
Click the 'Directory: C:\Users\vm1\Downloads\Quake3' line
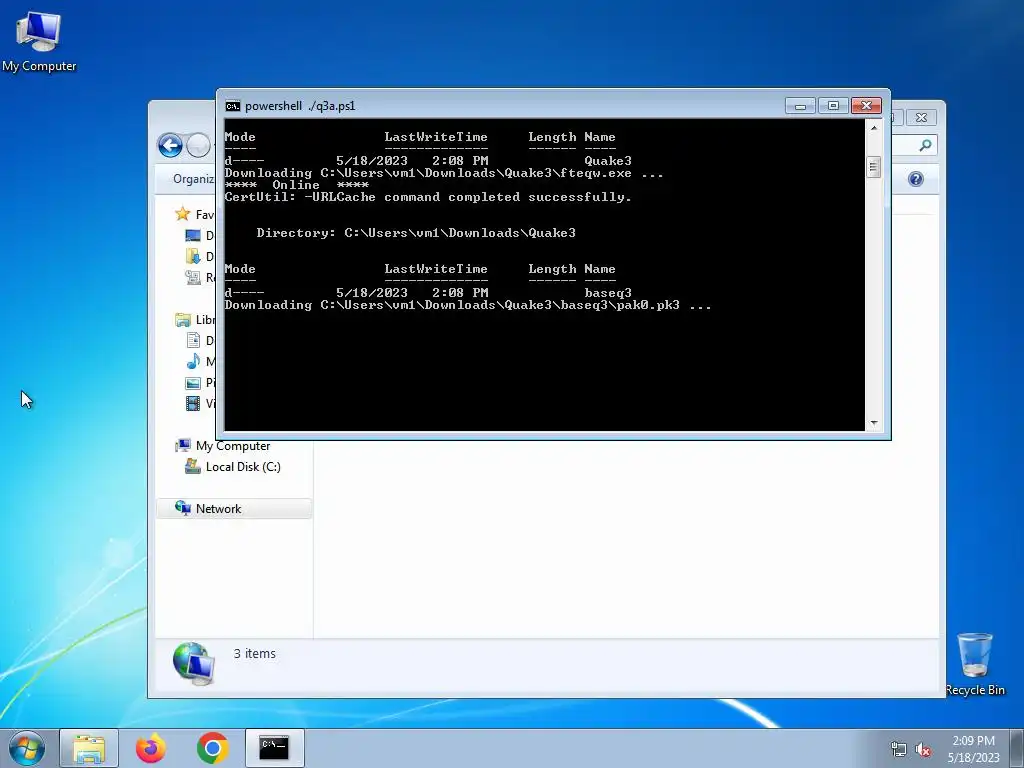point(416,233)
